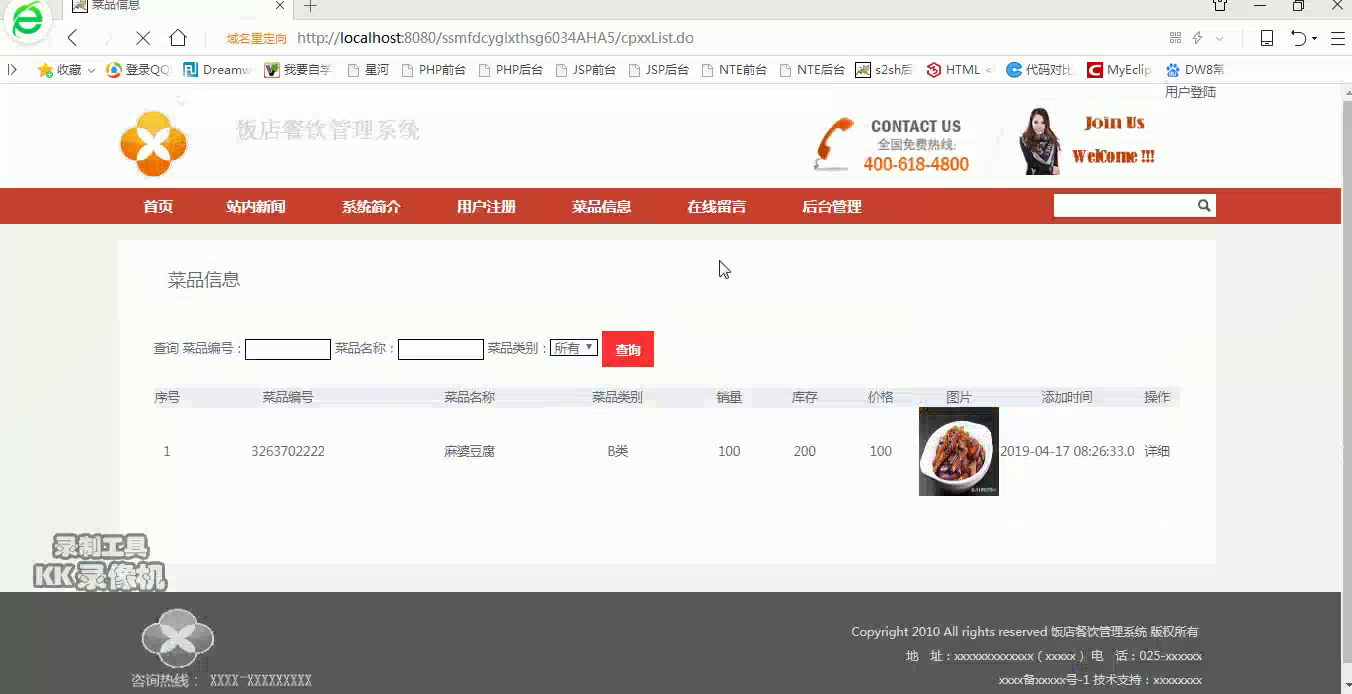
Task: Open the 收藏 favorites star dropdown
Action: 66,70
